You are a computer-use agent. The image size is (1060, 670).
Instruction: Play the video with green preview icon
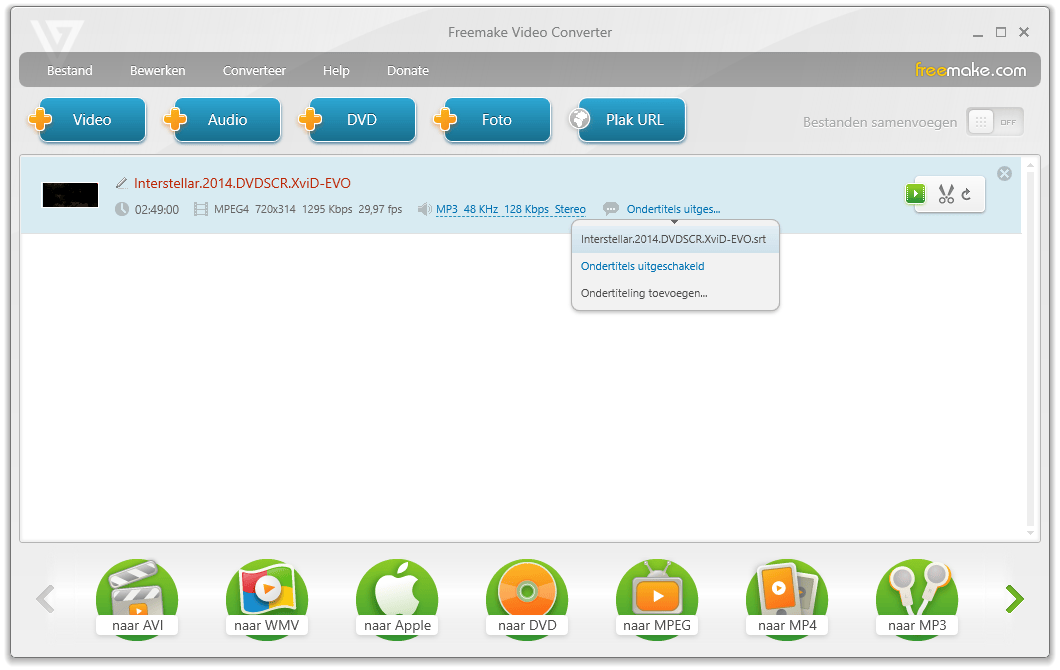(x=915, y=194)
